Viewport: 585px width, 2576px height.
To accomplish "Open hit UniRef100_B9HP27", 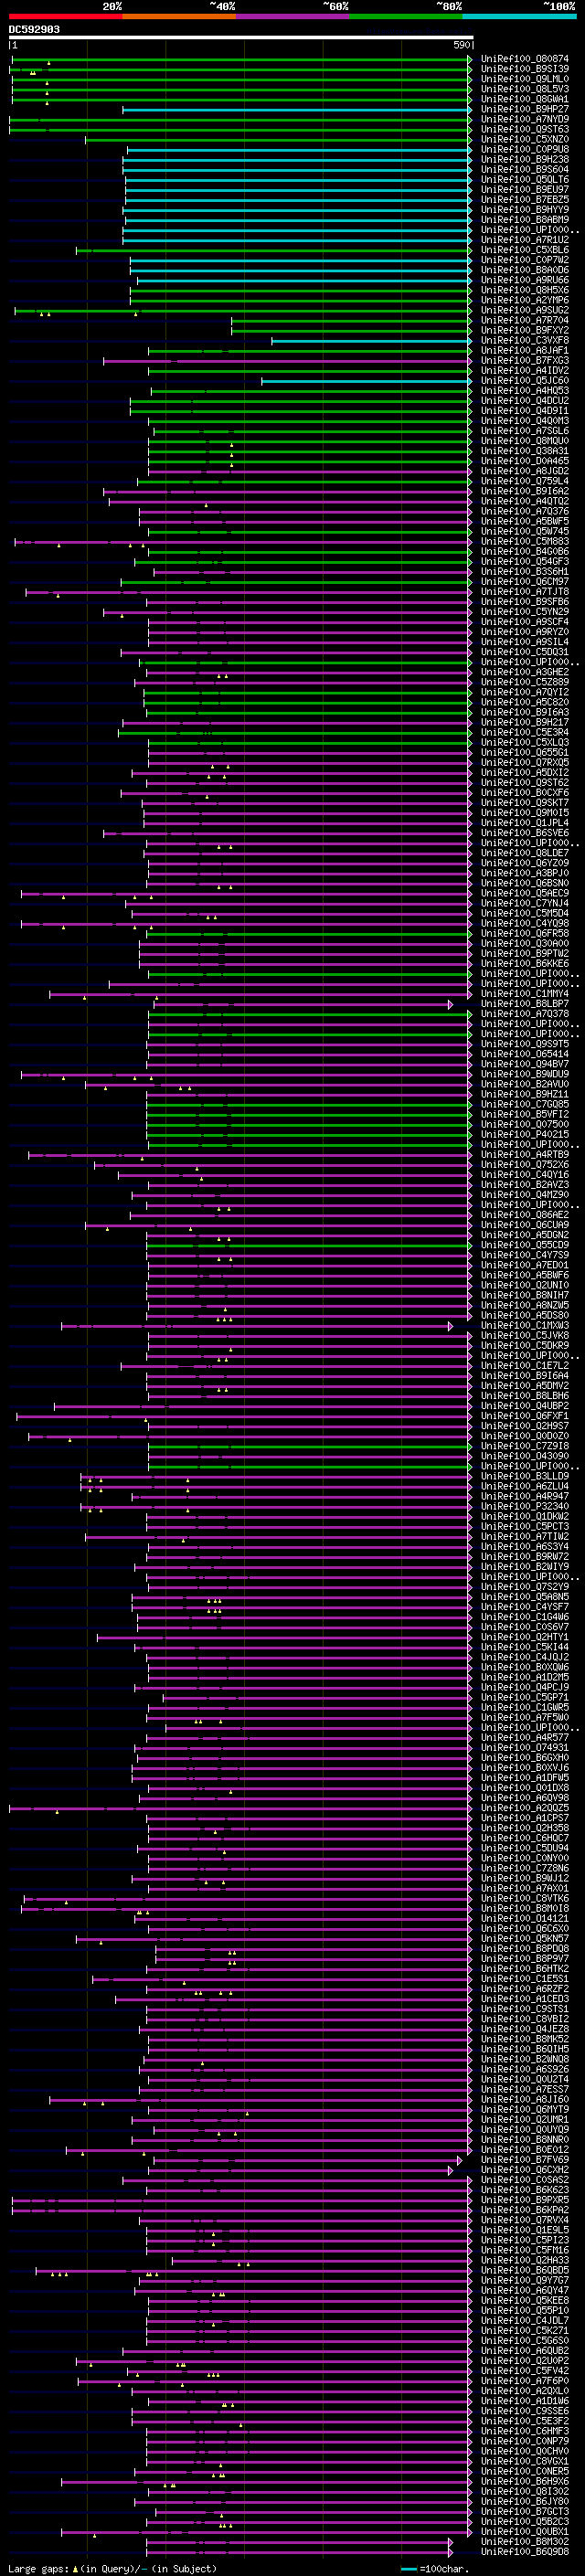I will click(525, 109).
